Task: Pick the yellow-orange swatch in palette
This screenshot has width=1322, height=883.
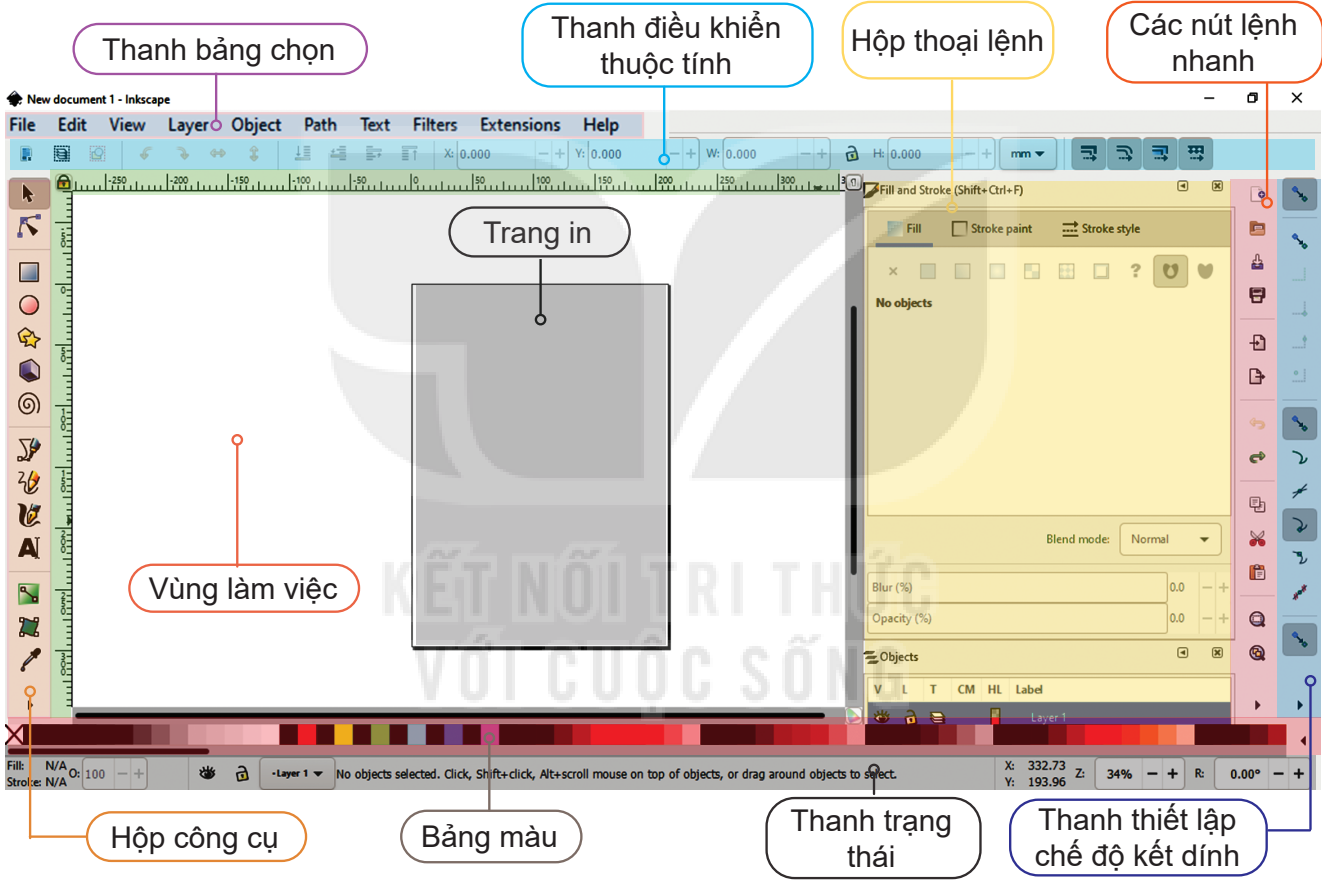Action: pyautogui.click(x=343, y=735)
